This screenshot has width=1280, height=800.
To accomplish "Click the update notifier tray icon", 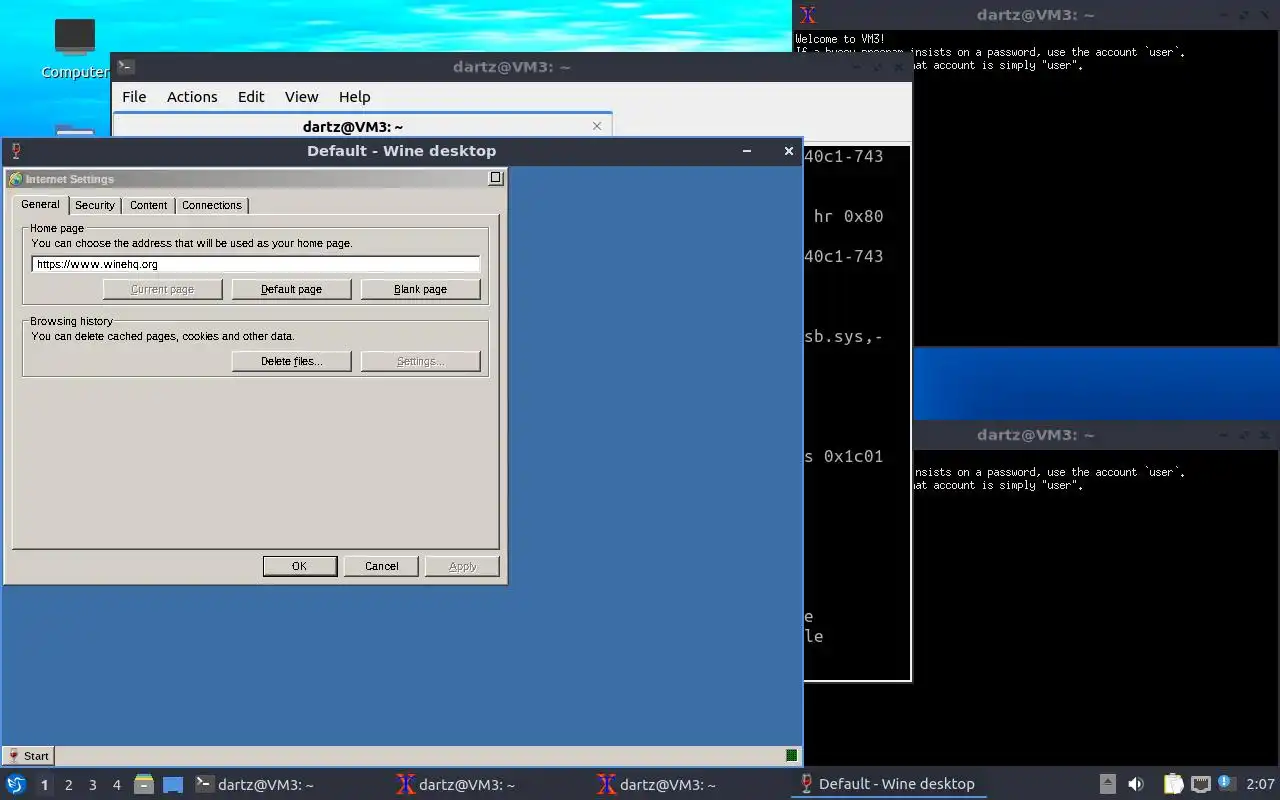I will pos(1227,783).
